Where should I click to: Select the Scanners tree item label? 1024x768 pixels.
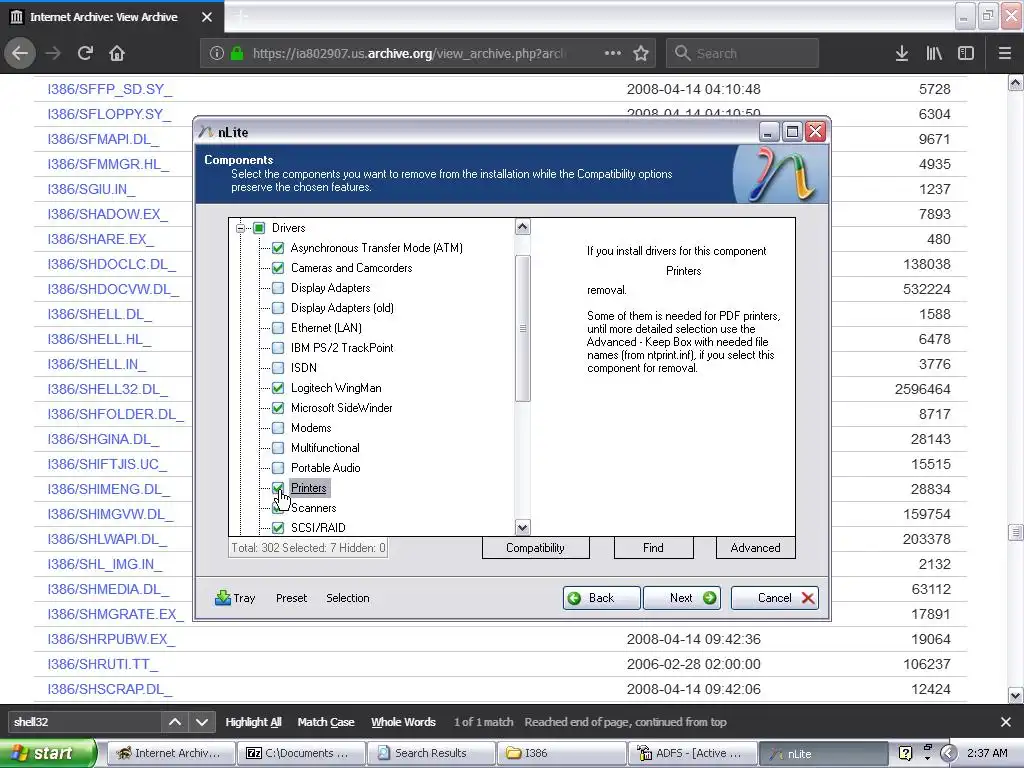(313, 508)
